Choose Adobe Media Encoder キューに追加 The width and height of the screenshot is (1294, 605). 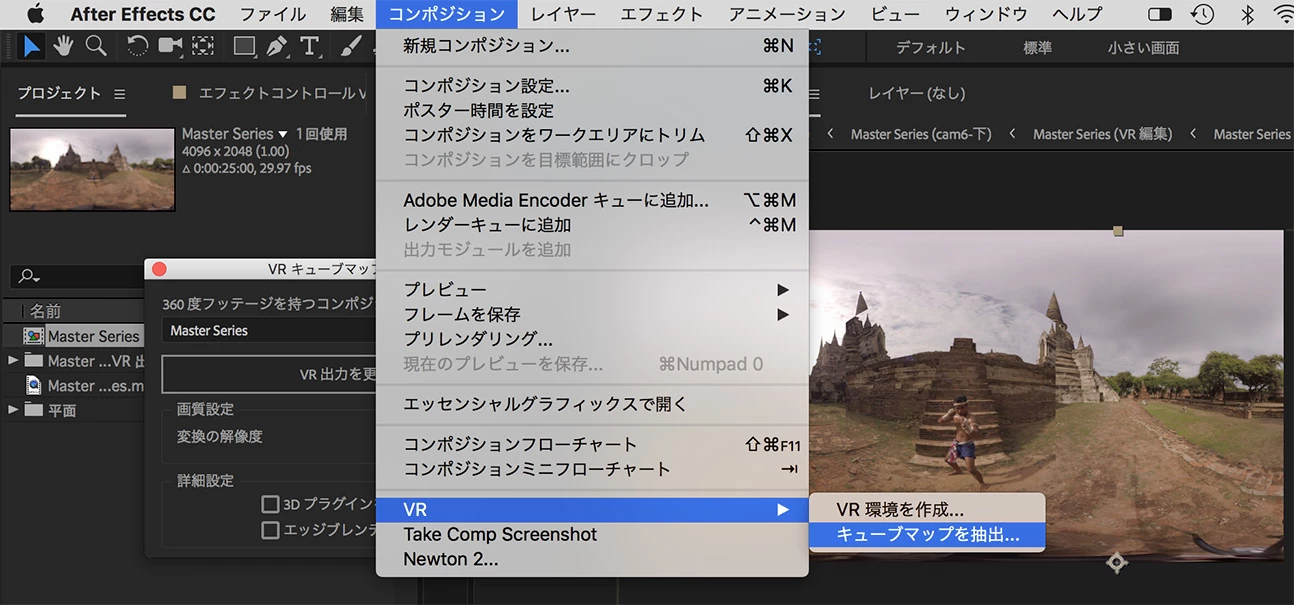(592, 201)
